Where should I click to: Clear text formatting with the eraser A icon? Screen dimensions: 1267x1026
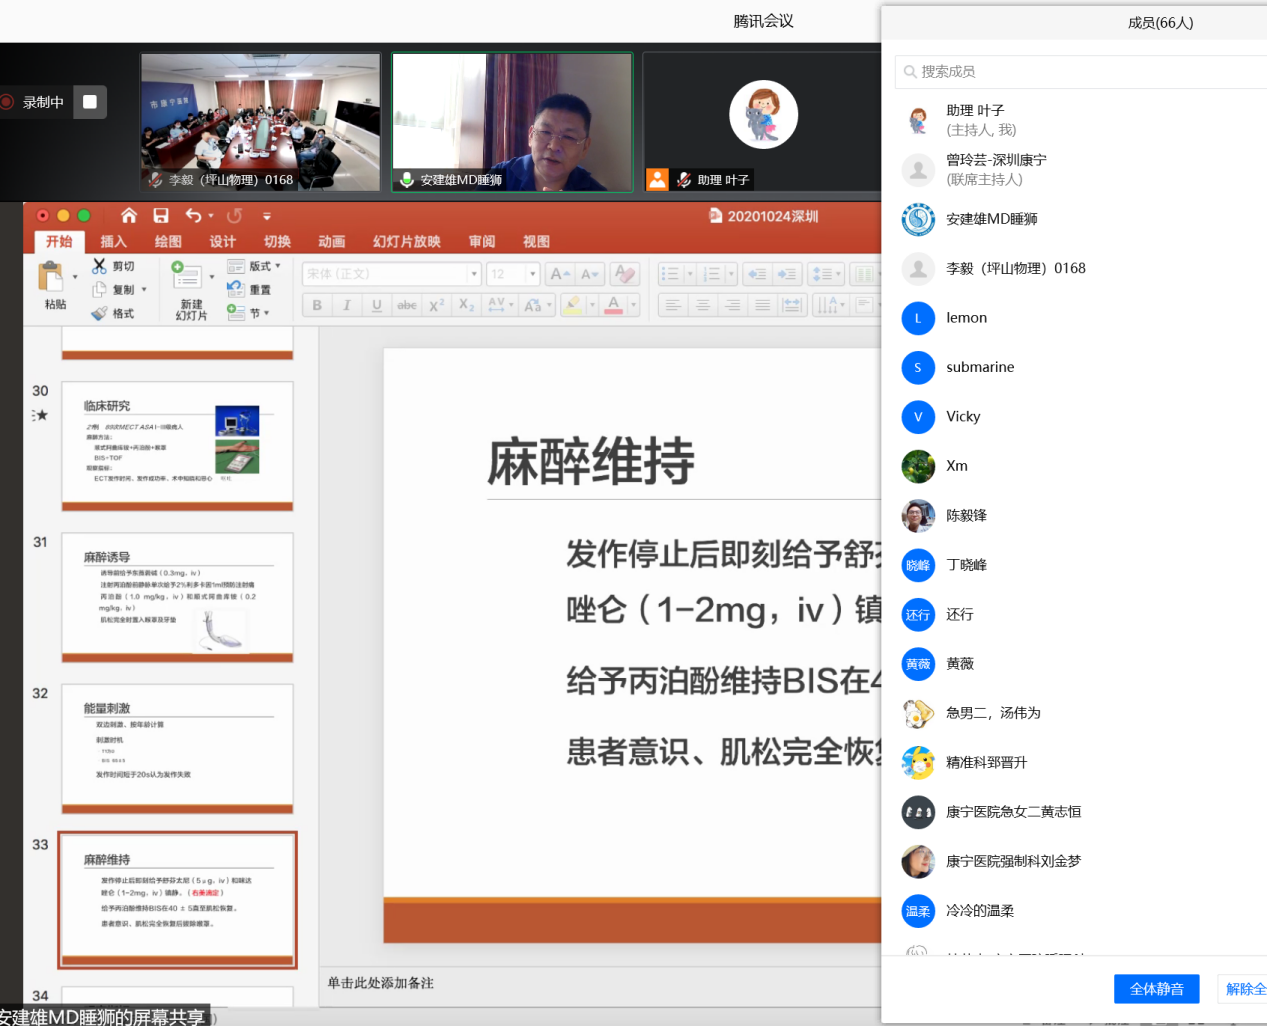tap(625, 274)
